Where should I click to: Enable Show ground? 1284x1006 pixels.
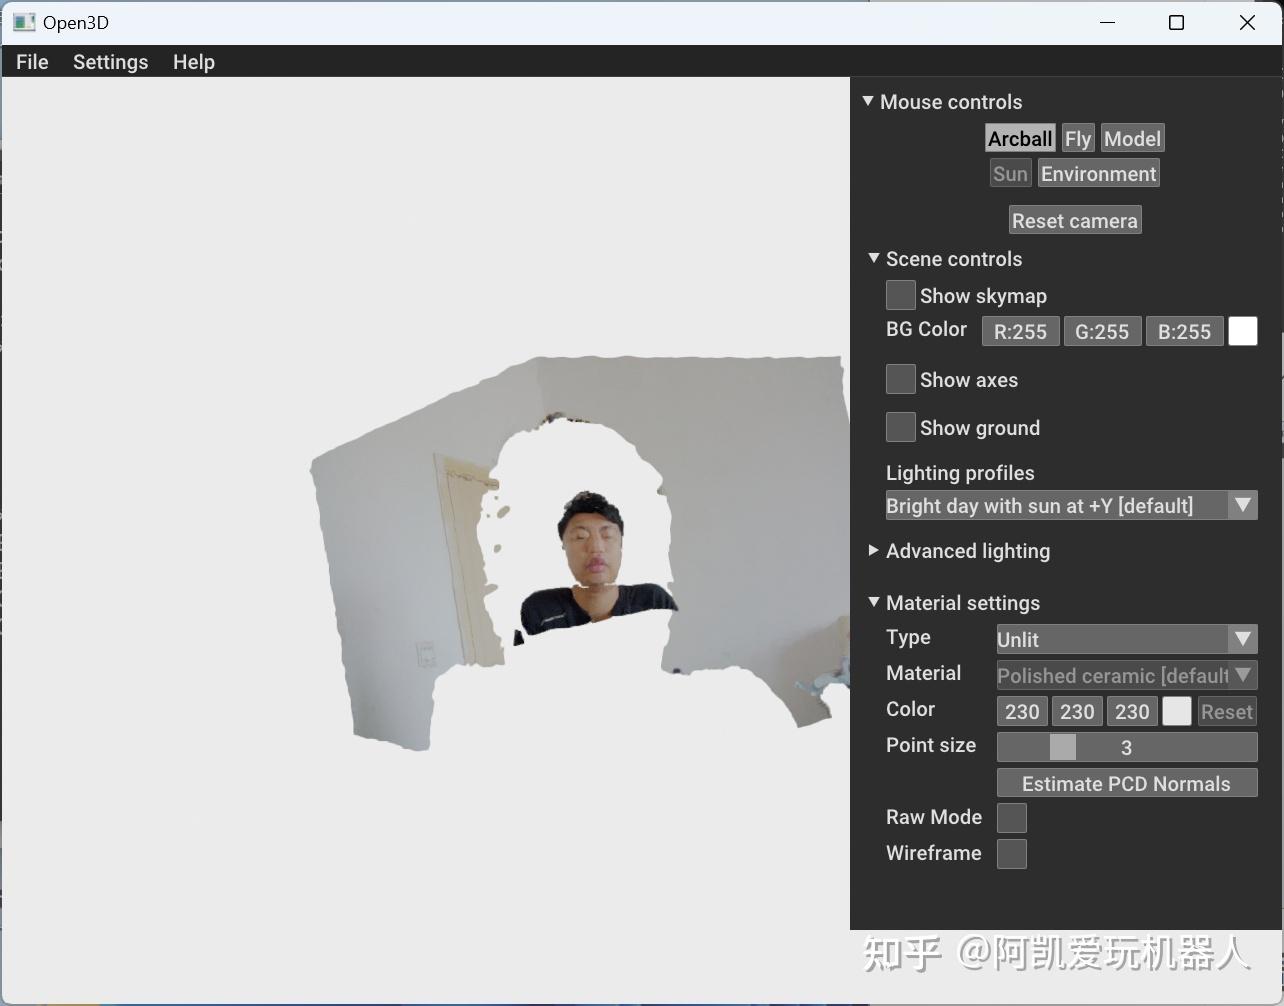coord(899,427)
